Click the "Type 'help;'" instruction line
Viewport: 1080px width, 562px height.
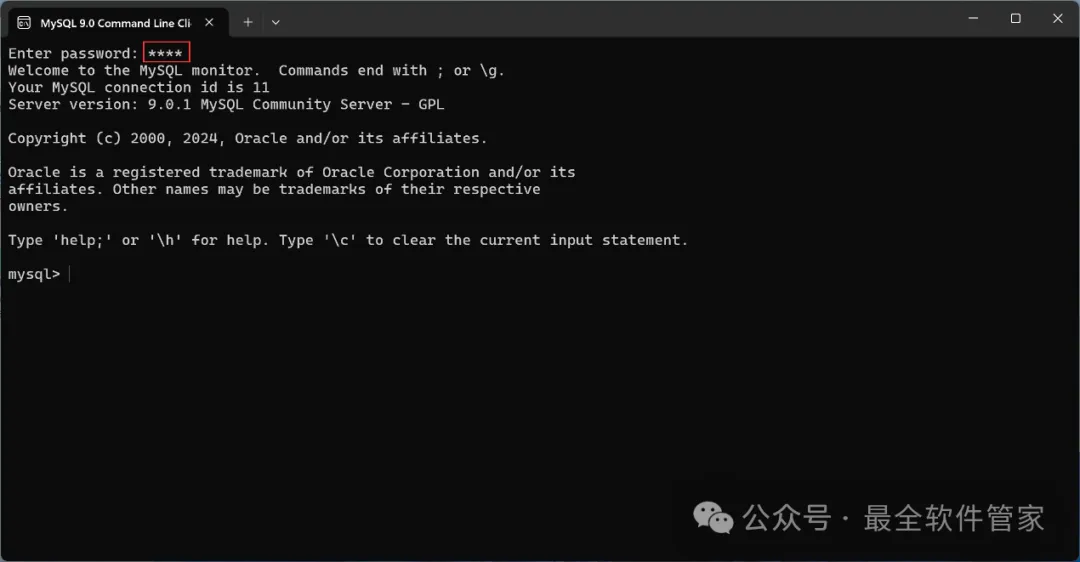(348, 240)
